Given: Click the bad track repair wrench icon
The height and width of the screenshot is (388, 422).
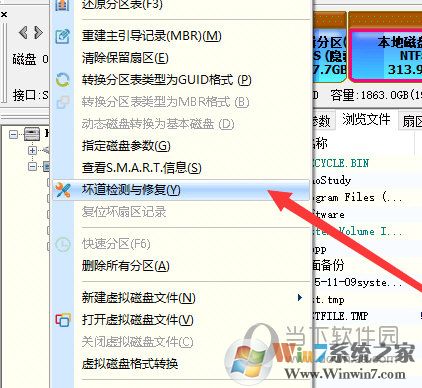Looking at the screenshot, I should (x=63, y=190).
